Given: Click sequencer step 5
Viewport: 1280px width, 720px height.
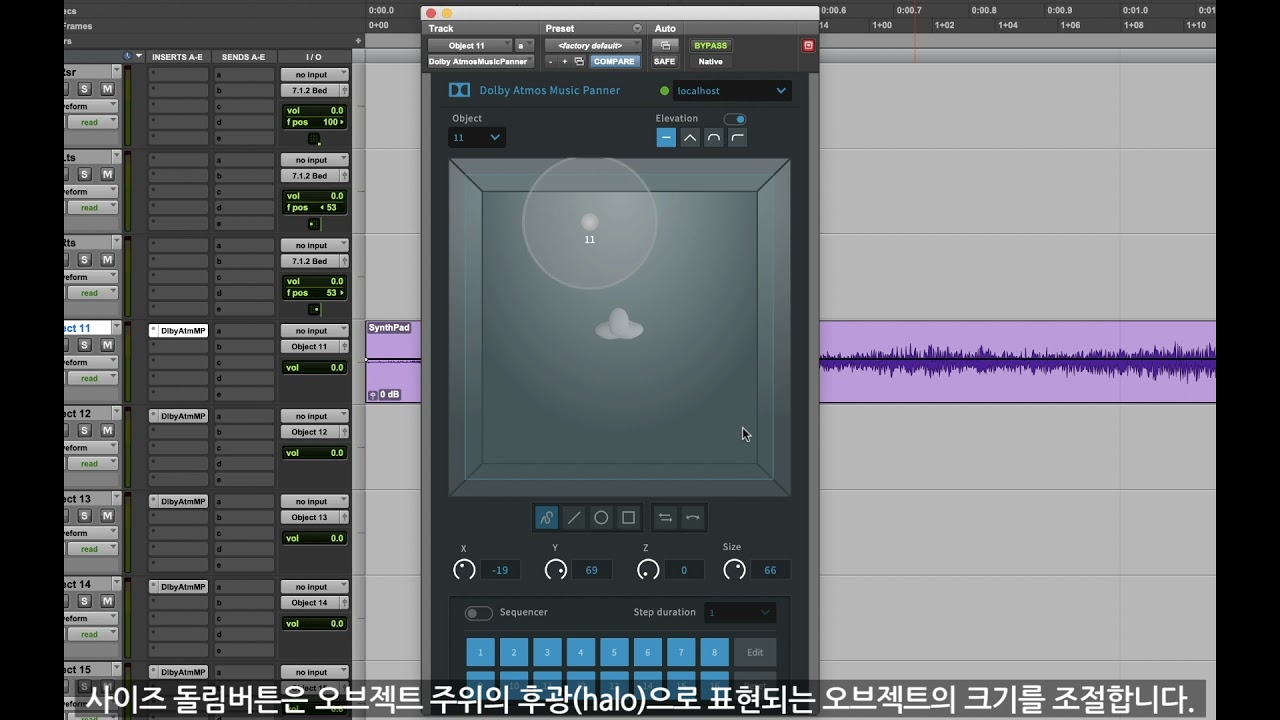Looking at the screenshot, I should point(614,653).
